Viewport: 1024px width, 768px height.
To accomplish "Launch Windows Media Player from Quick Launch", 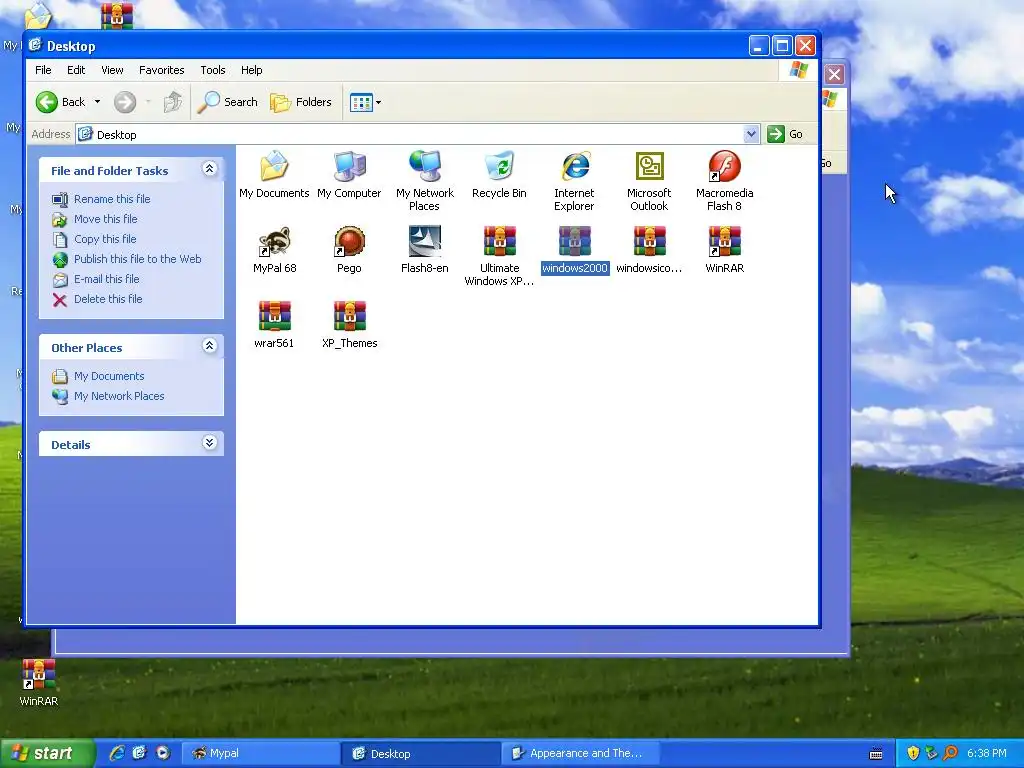I will click(163, 753).
